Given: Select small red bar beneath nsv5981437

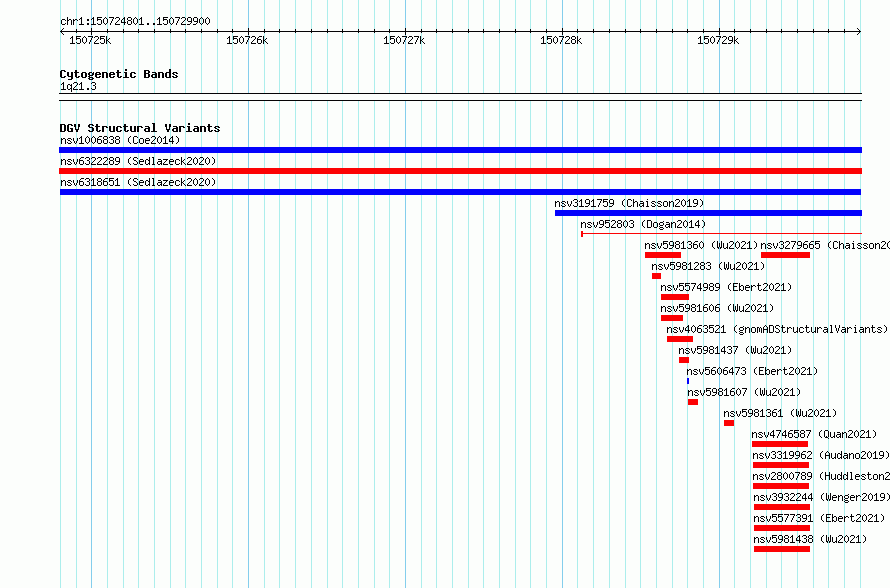Looking at the screenshot, I should (x=684, y=360).
